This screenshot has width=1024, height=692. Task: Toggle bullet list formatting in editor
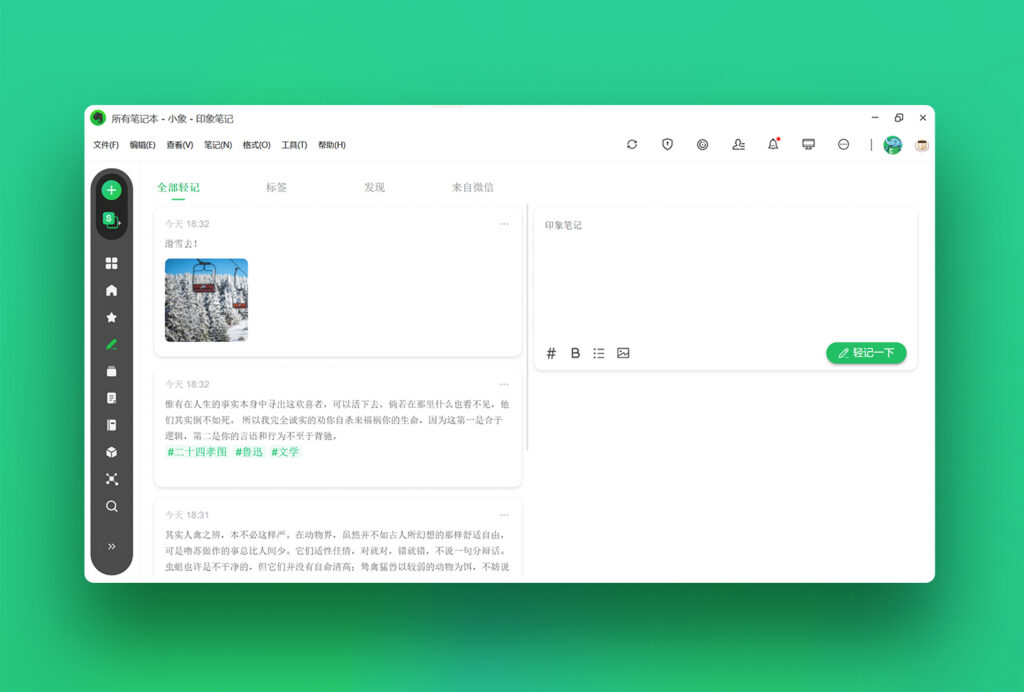tap(599, 353)
